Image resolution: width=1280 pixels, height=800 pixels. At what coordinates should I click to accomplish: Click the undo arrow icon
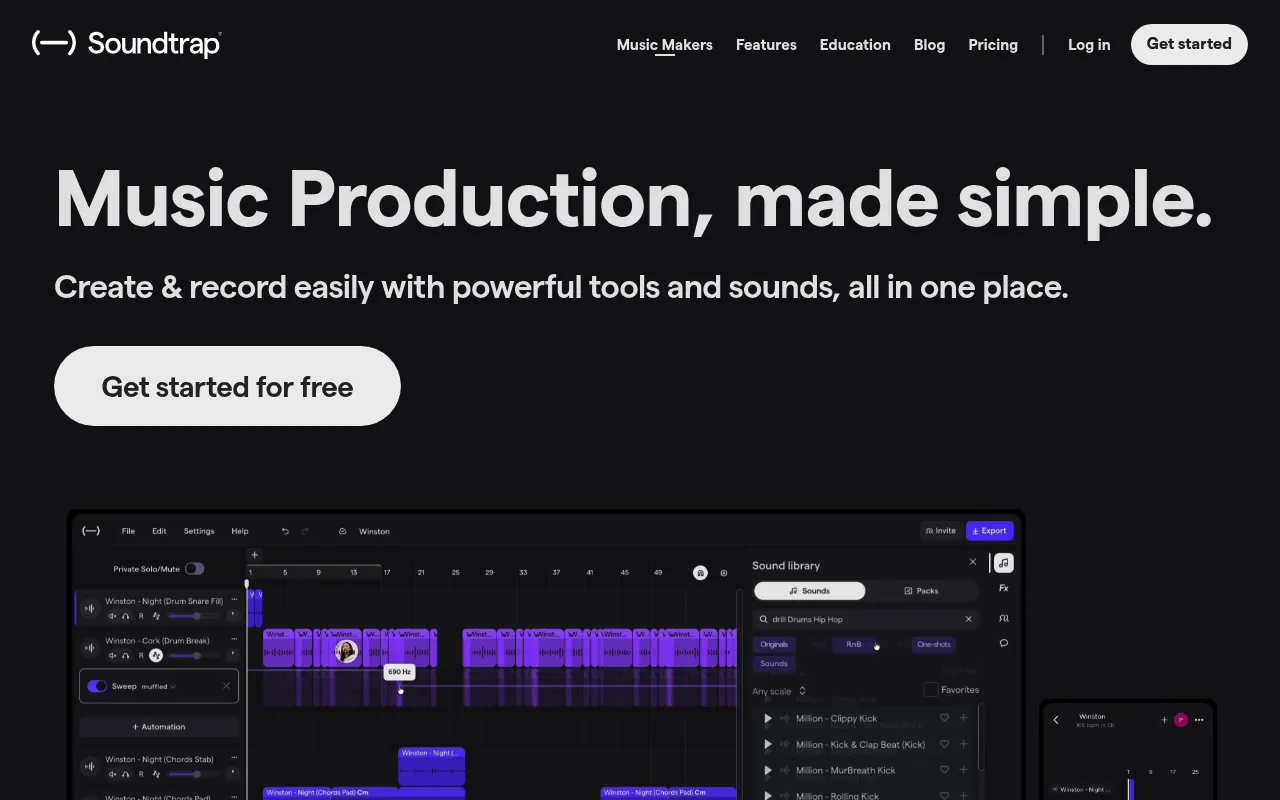tap(285, 531)
